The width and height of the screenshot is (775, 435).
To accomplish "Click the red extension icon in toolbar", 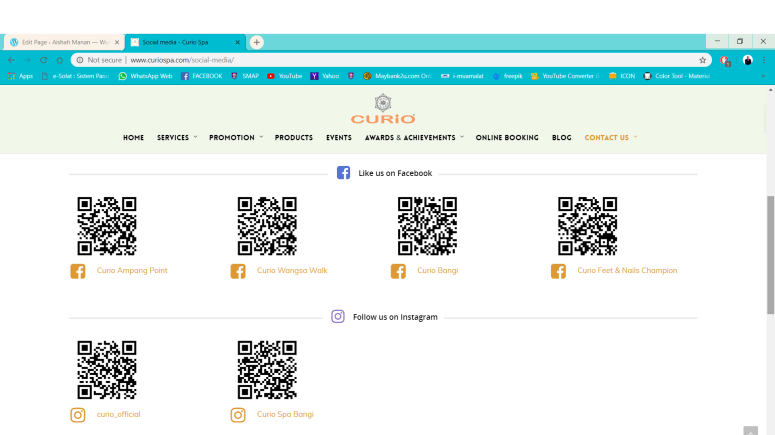I will (725, 61).
